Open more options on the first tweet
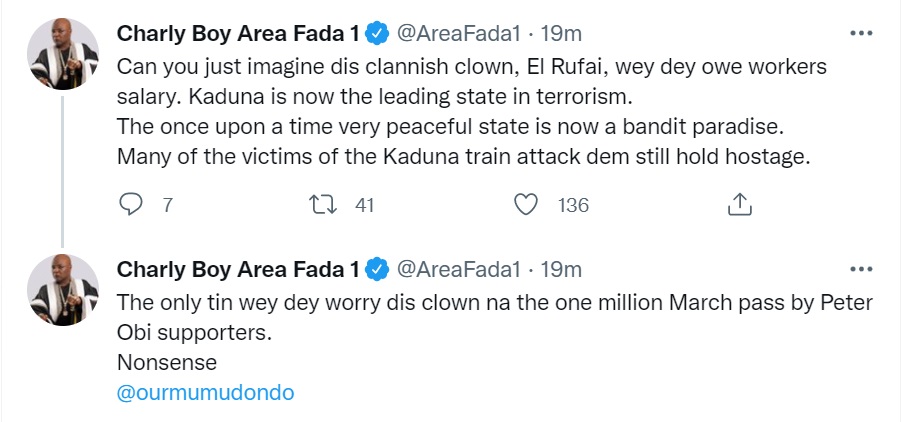 pos(860,33)
